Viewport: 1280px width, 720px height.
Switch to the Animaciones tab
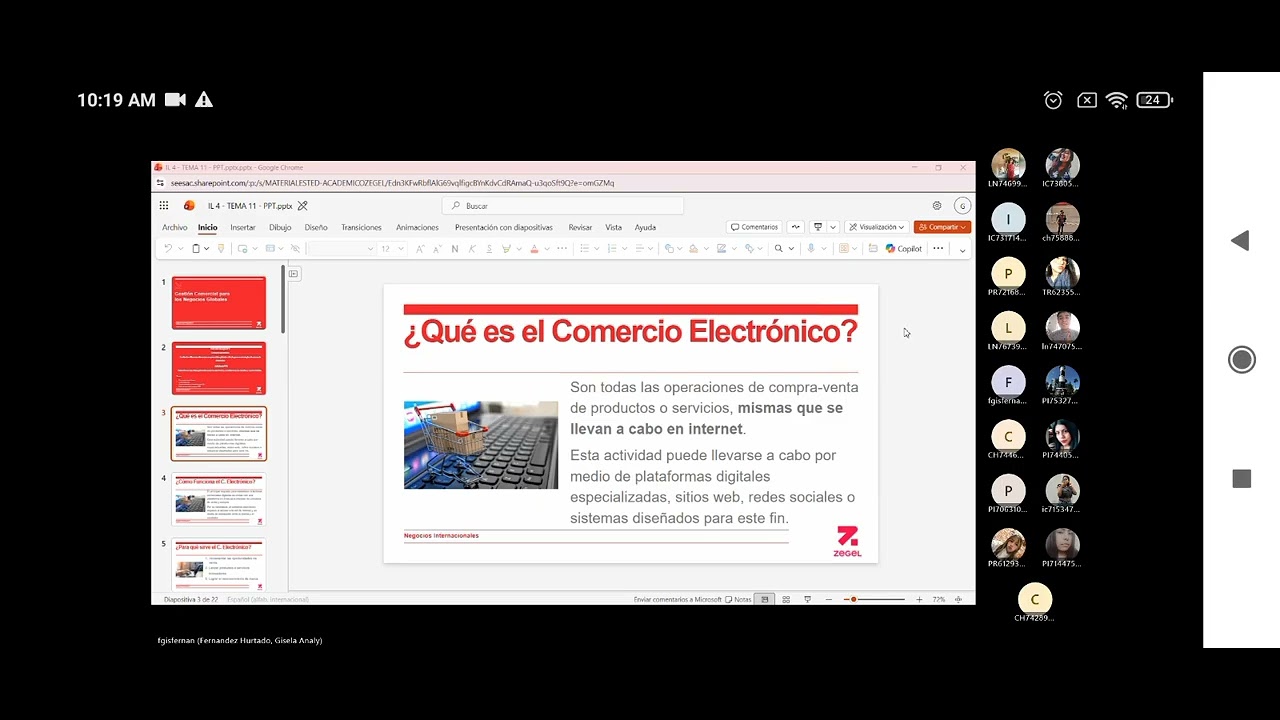pyautogui.click(x=417, y=227)
